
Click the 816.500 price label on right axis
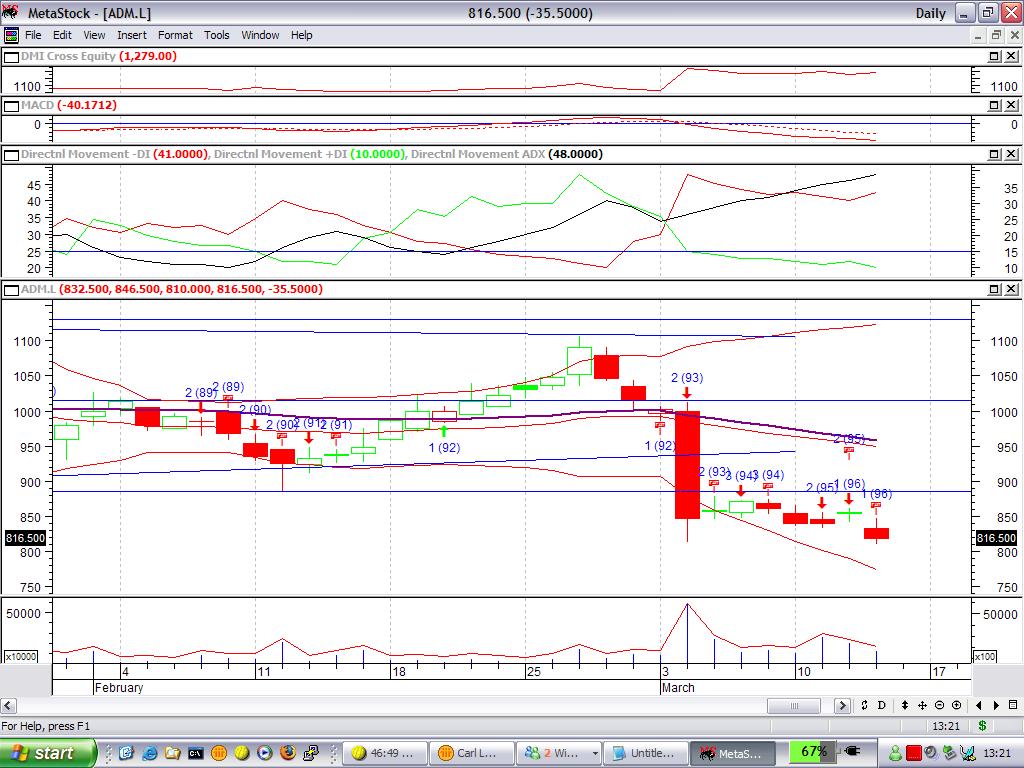click(996, 538)
